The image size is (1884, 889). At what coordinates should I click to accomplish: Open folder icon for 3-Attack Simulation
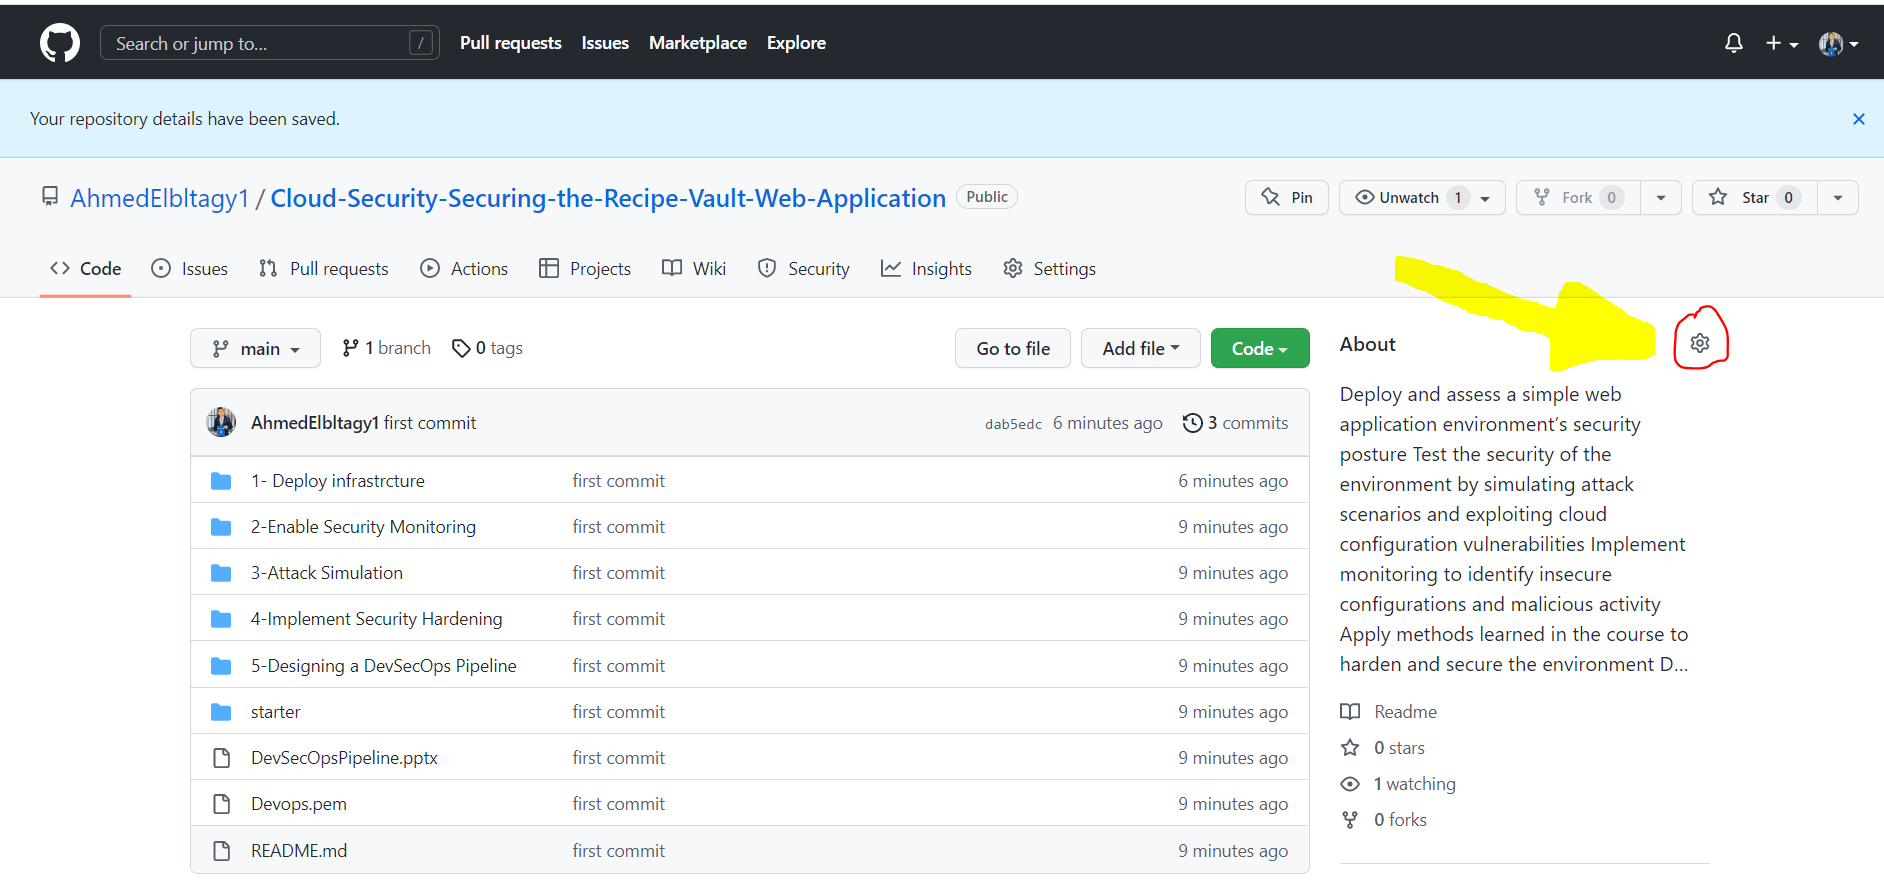pyautogui.click(x=221, y=573)
